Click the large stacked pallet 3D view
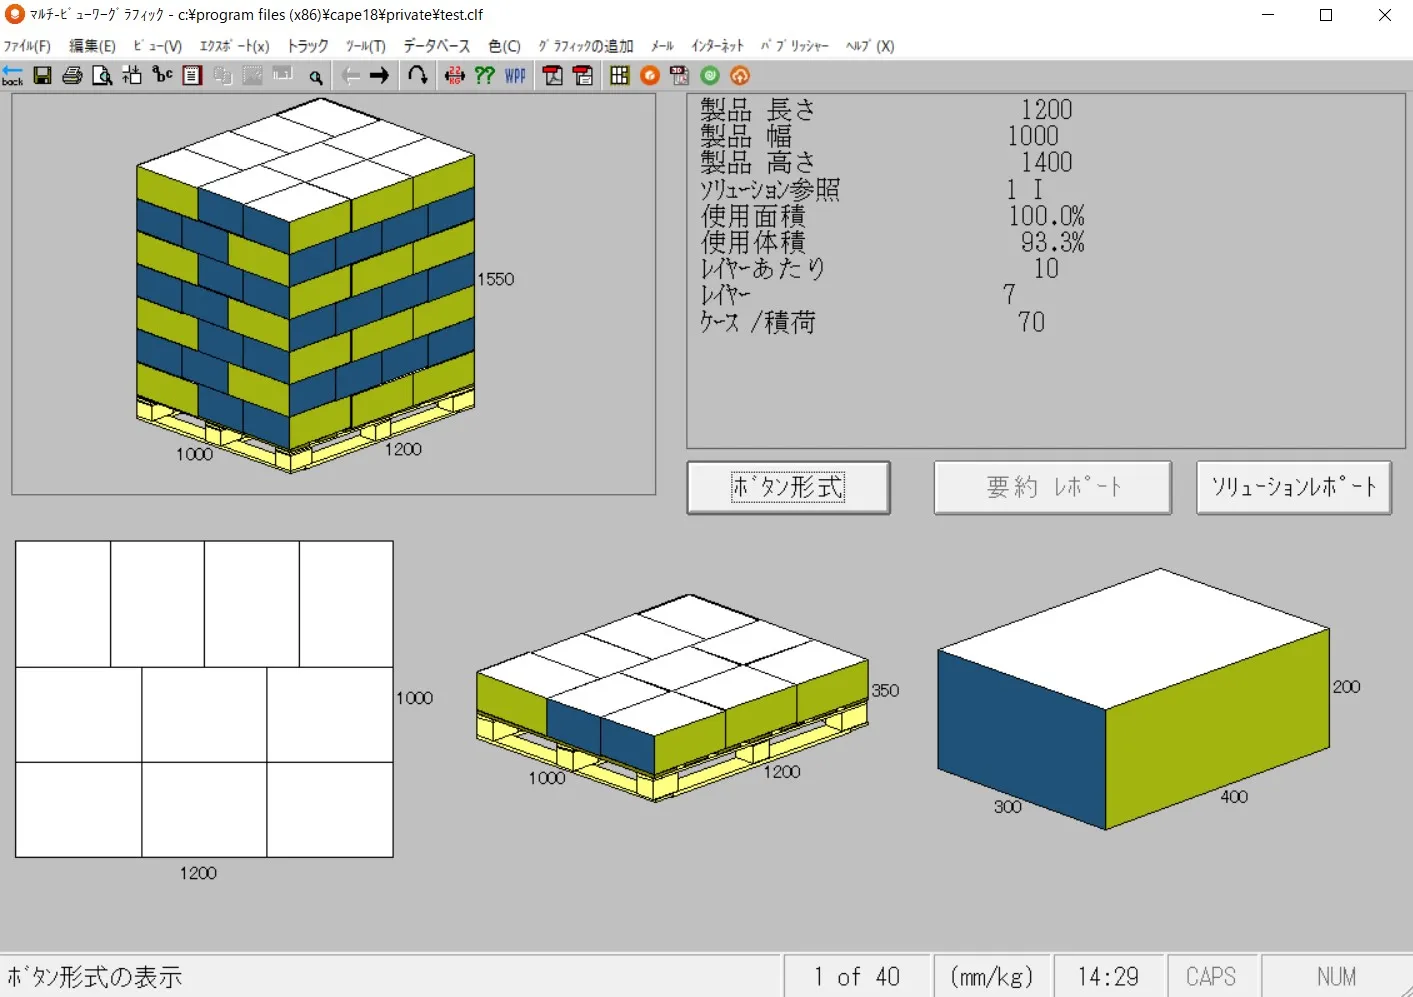The height and width of the screenshot is (997, 1413). 305,285
